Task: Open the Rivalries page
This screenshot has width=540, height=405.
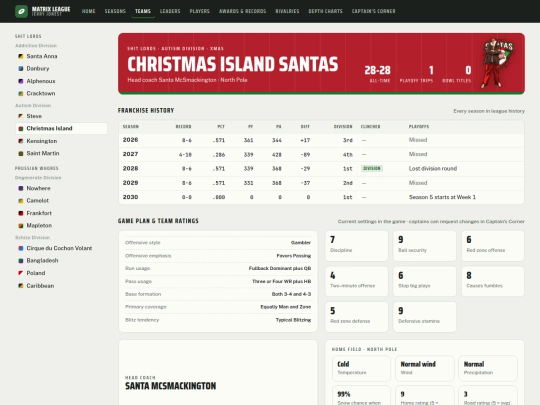Action: (x=287, y=11)
